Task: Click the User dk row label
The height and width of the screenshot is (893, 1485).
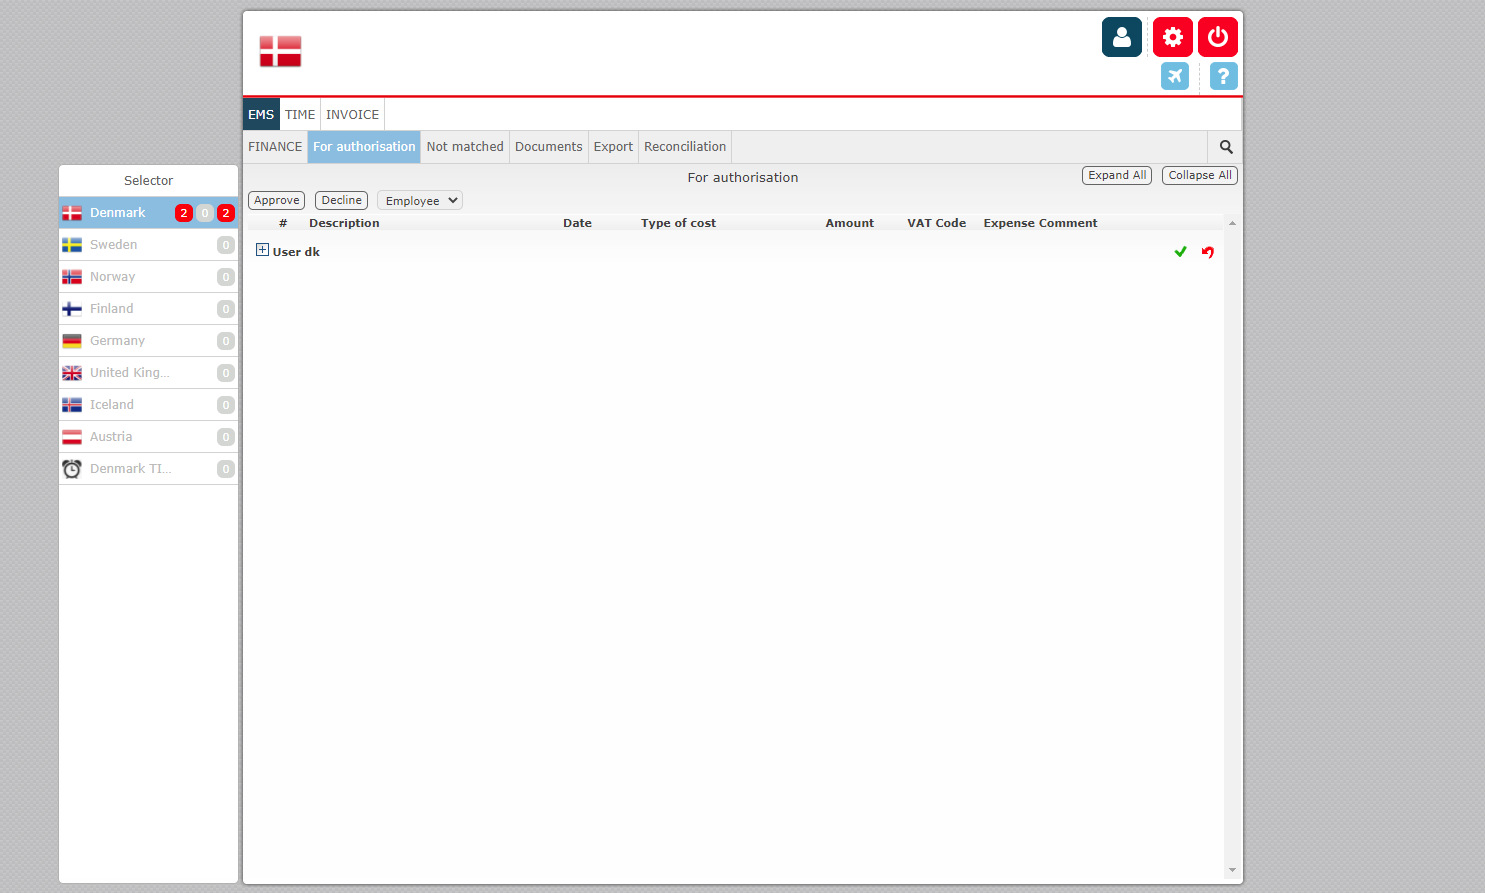Action: pos(296,252)
